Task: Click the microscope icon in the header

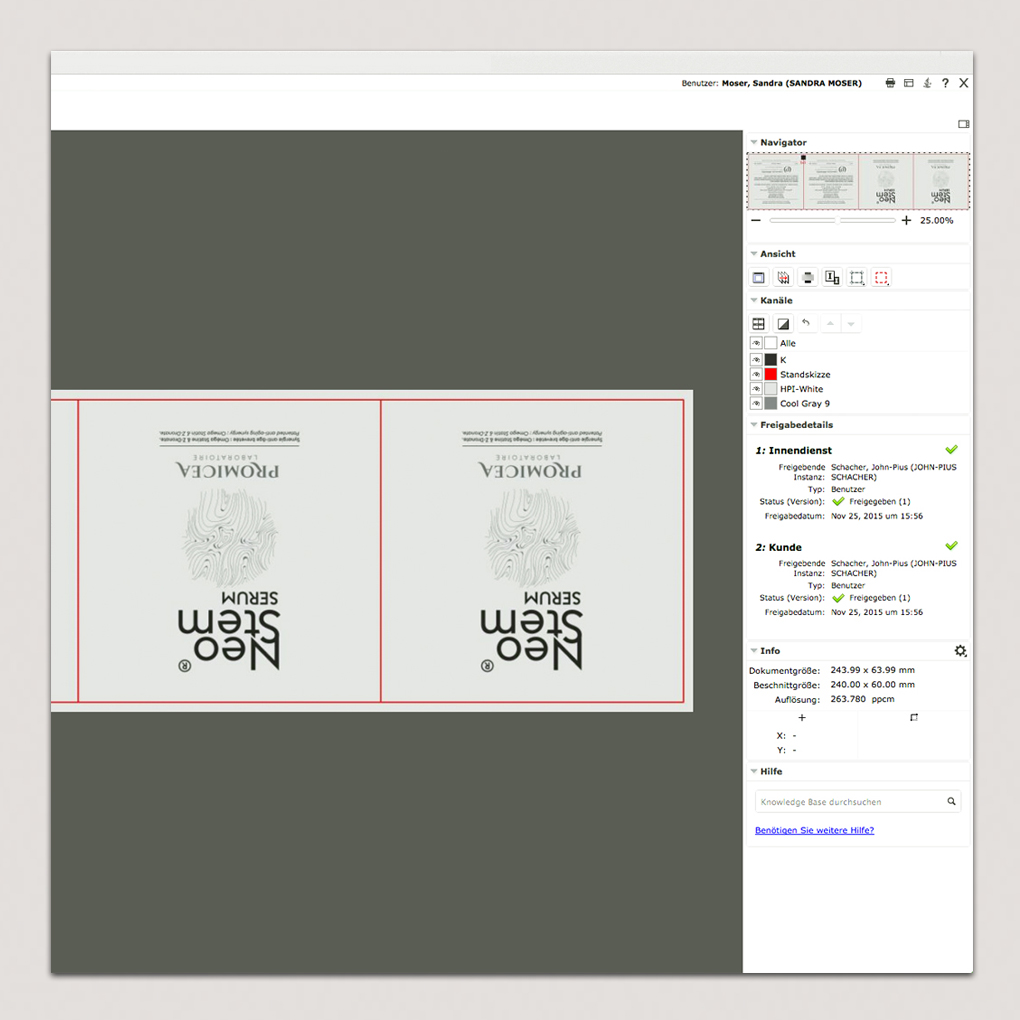Action: click(x=927, y=83)
